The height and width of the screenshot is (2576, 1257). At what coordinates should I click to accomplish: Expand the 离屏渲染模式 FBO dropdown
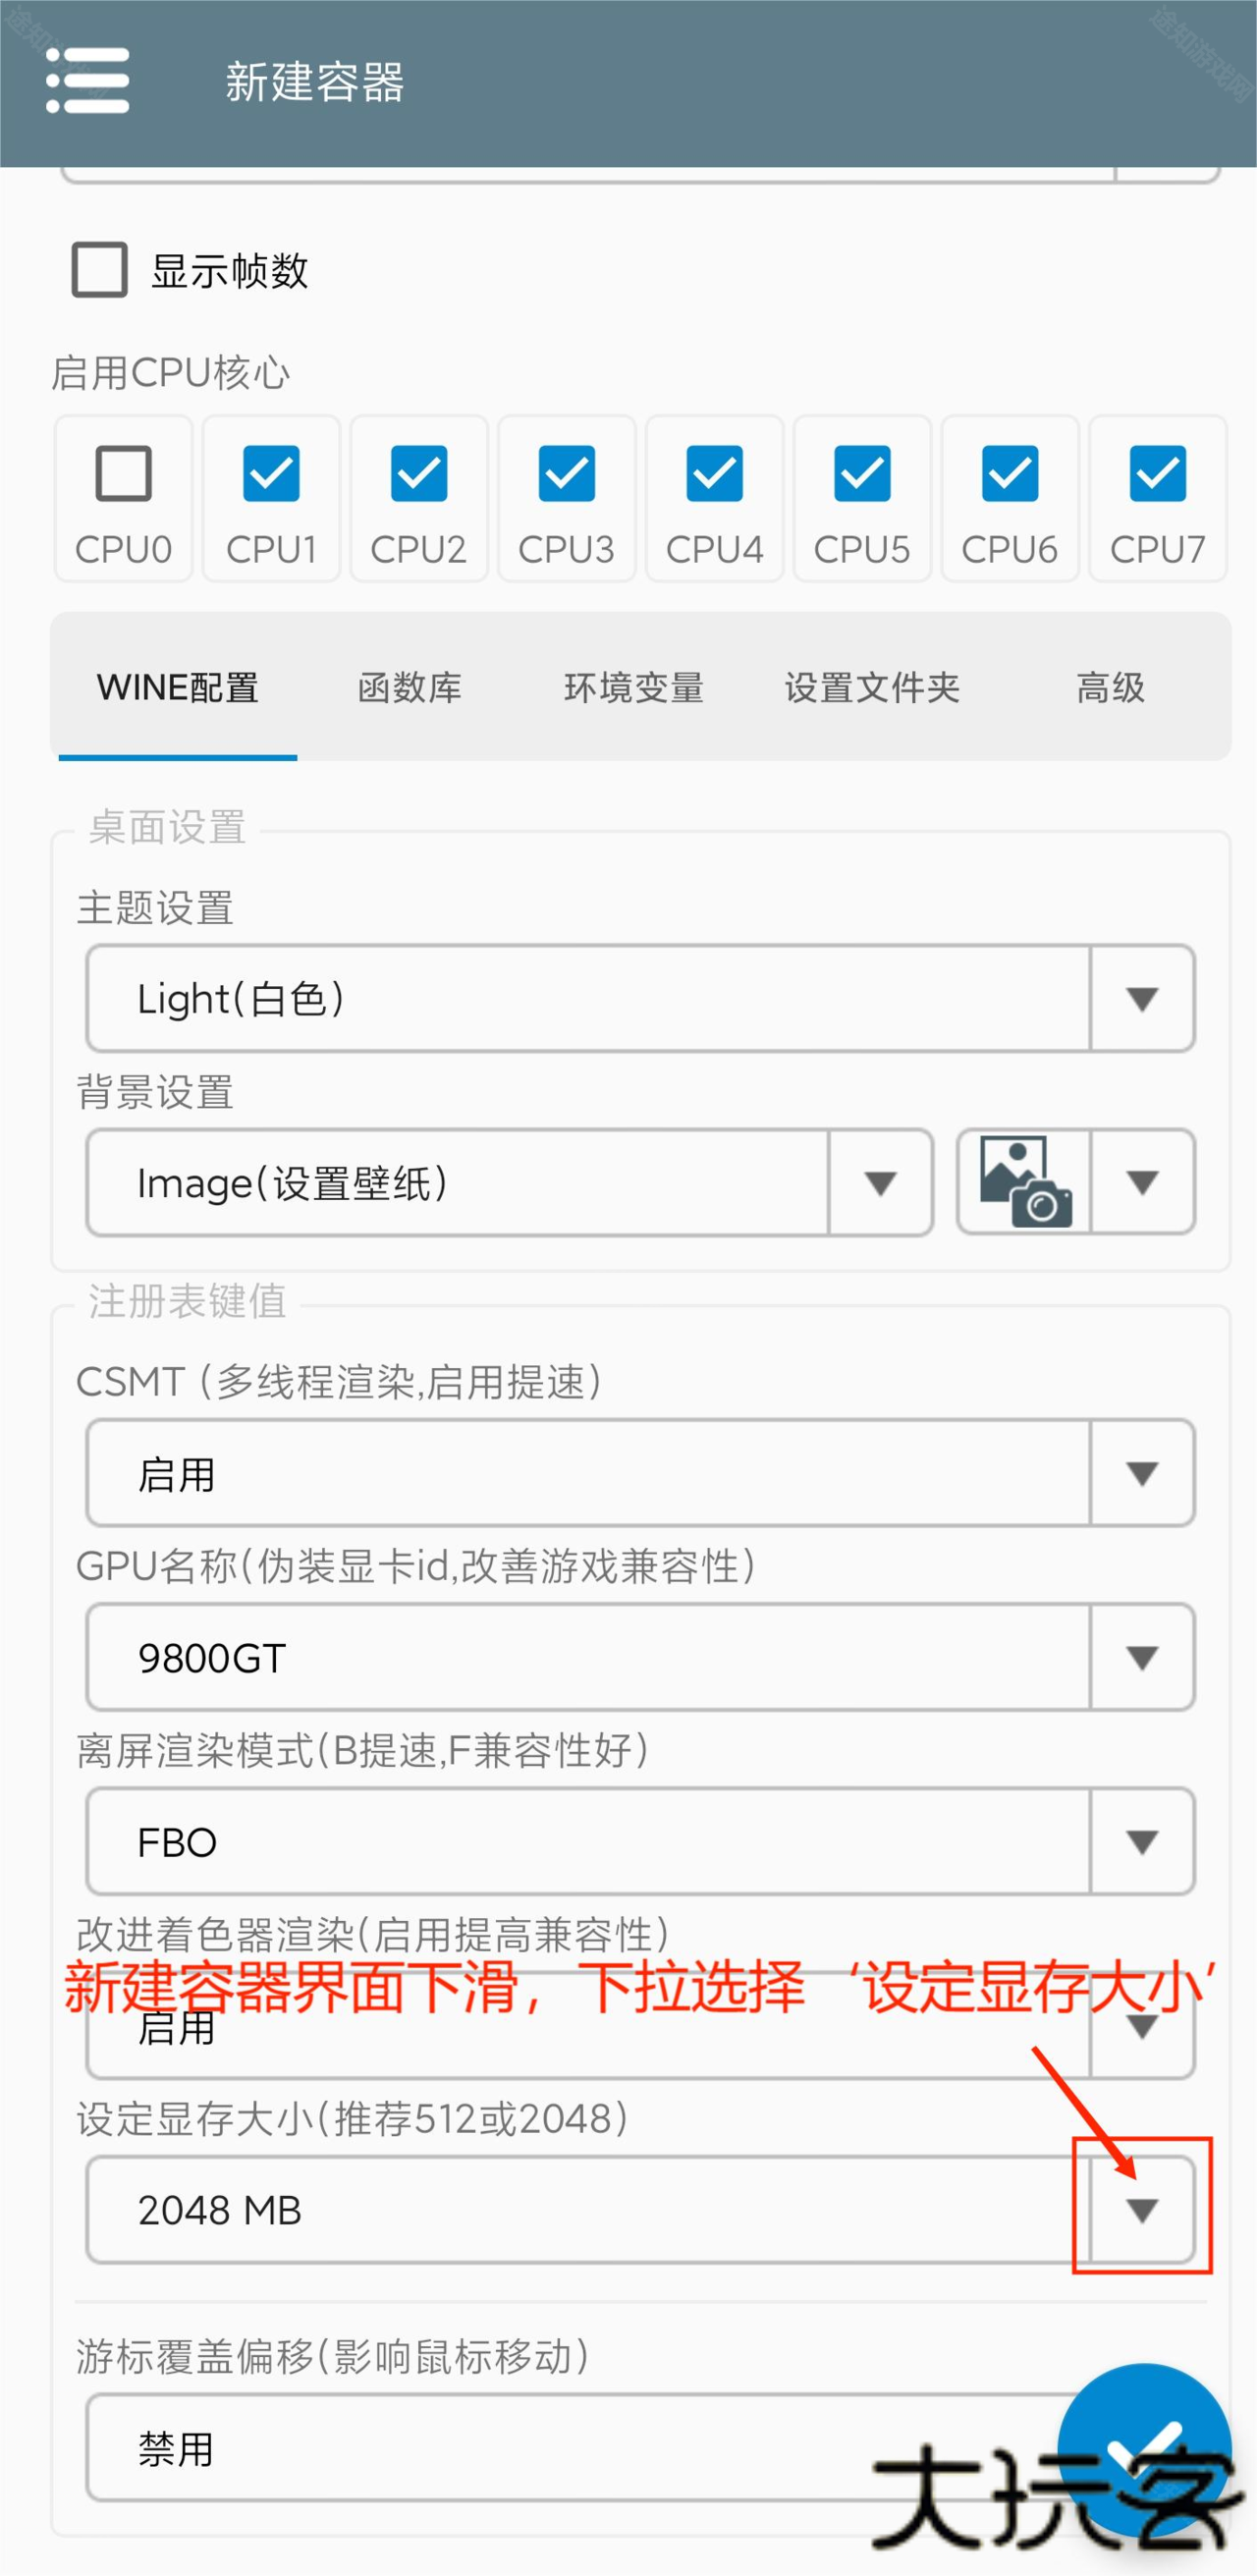(x=1142, y=1842)
